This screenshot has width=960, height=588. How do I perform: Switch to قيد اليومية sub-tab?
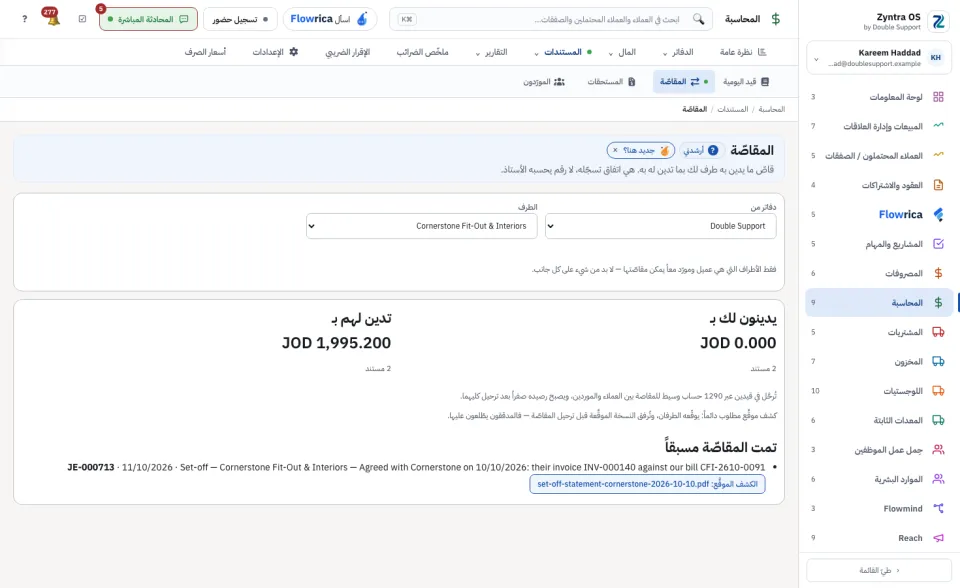tap(746, 81)
